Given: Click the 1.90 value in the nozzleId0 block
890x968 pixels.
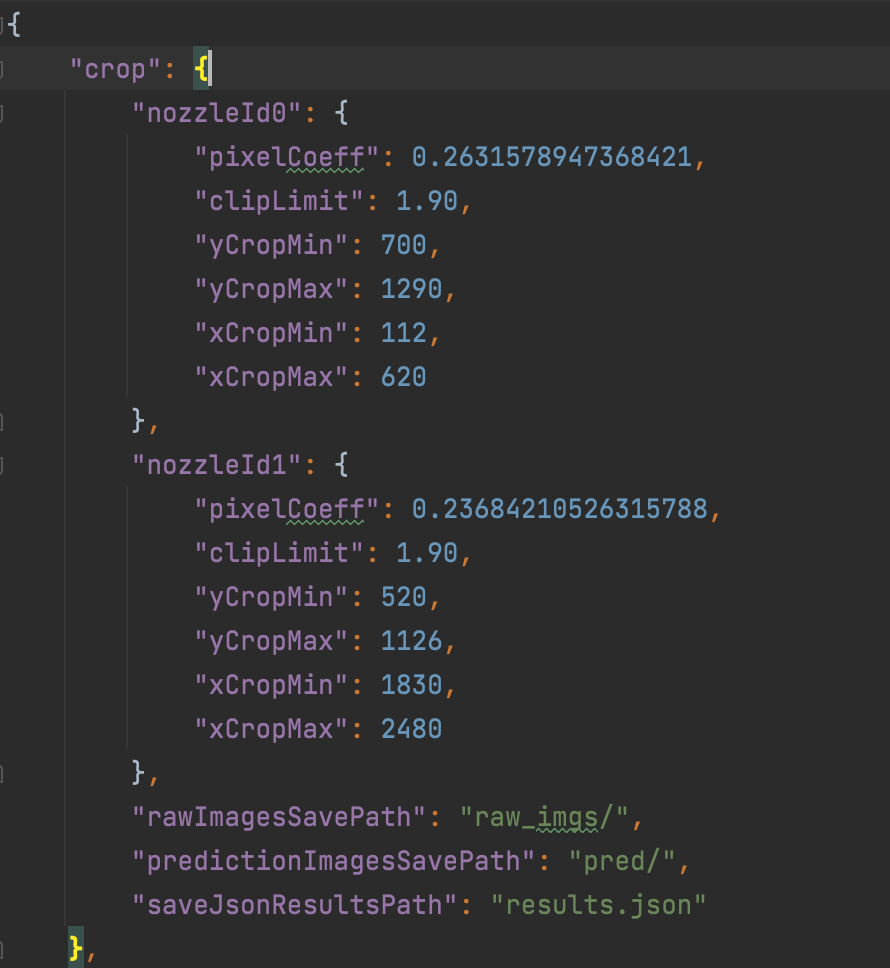Looking at the screenshot, I should click(426, 201).
